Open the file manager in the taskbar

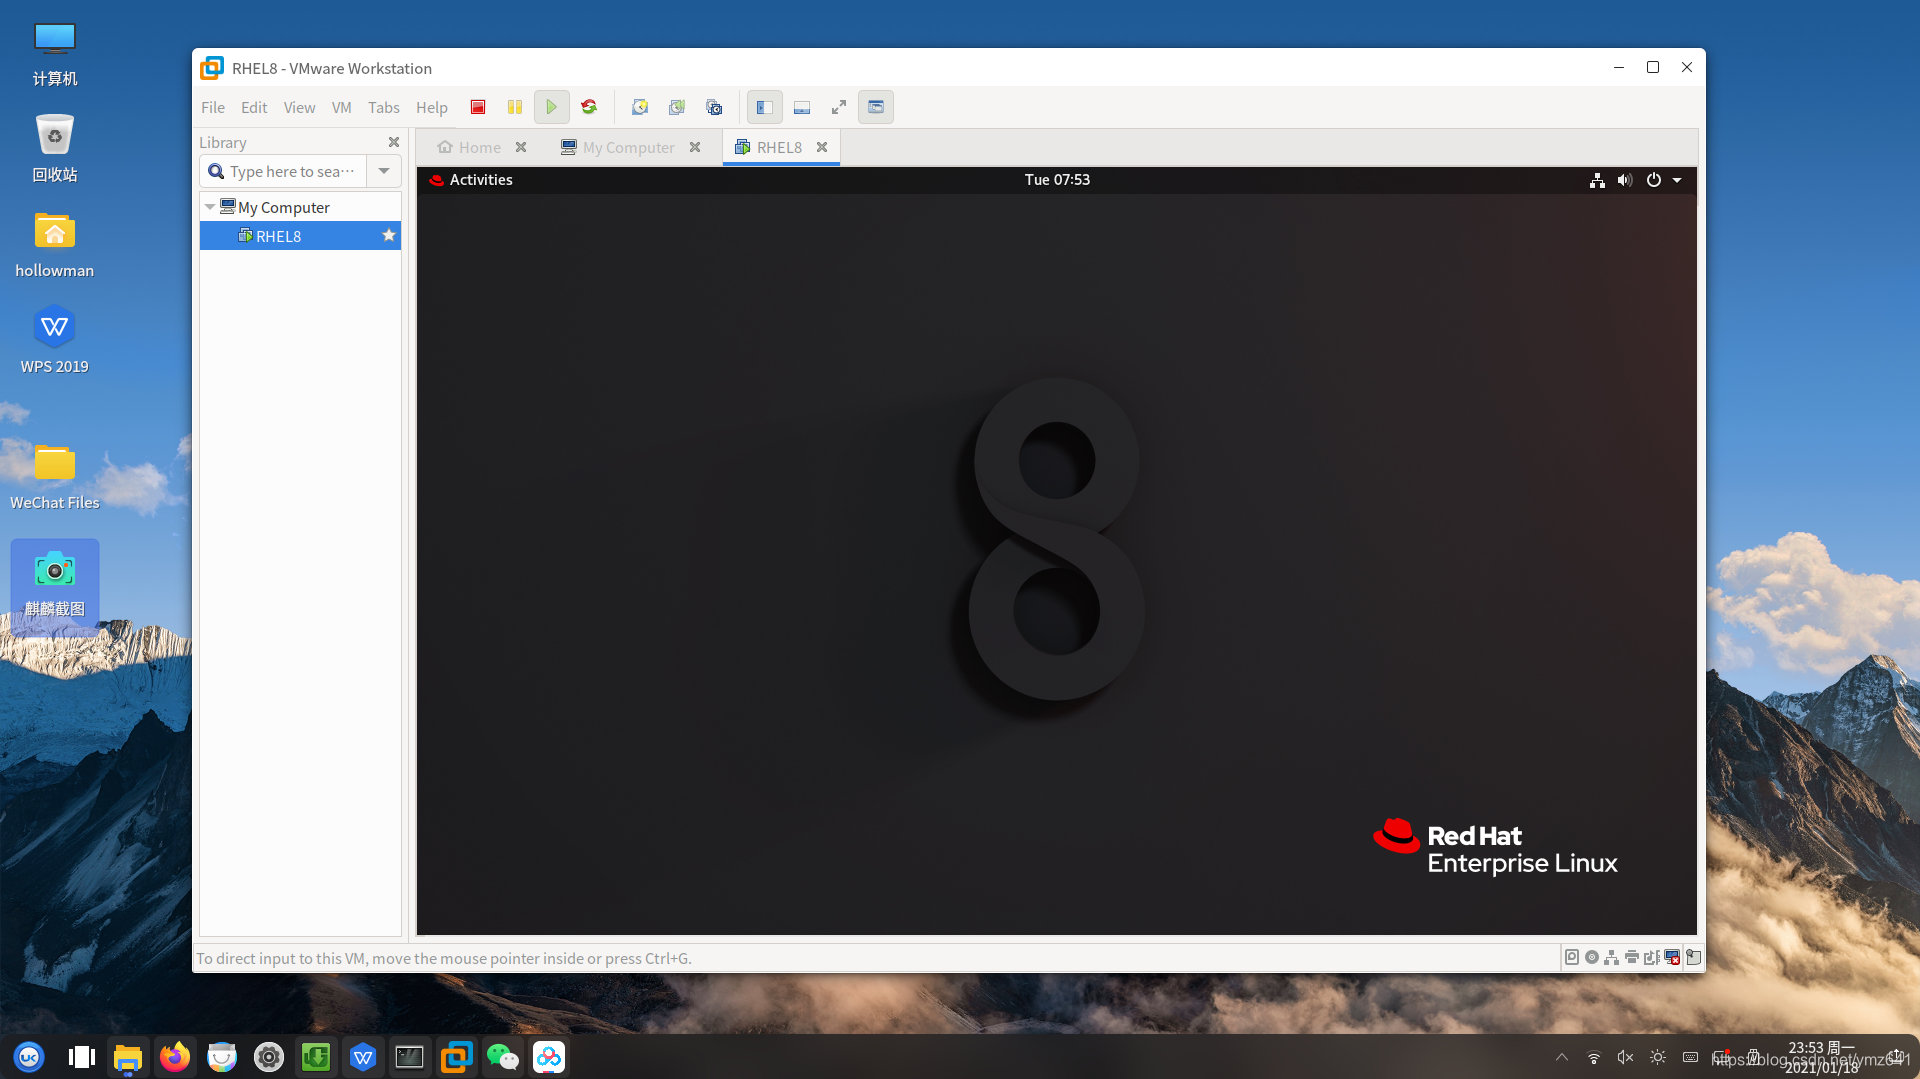(128, 1057)
